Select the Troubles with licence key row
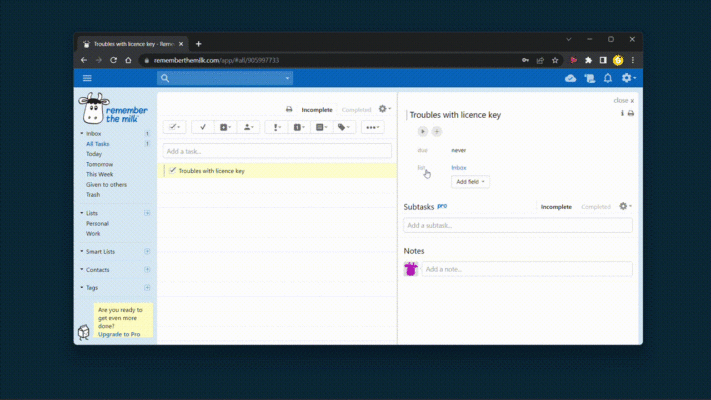 point(277,171)
